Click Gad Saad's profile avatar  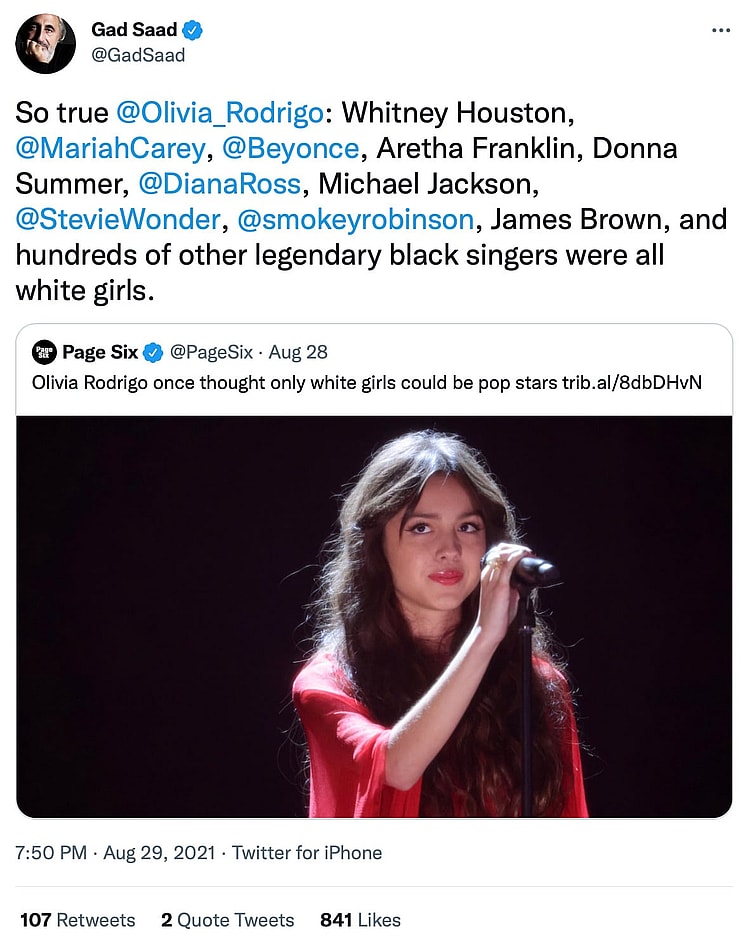[x=45, y=44]
